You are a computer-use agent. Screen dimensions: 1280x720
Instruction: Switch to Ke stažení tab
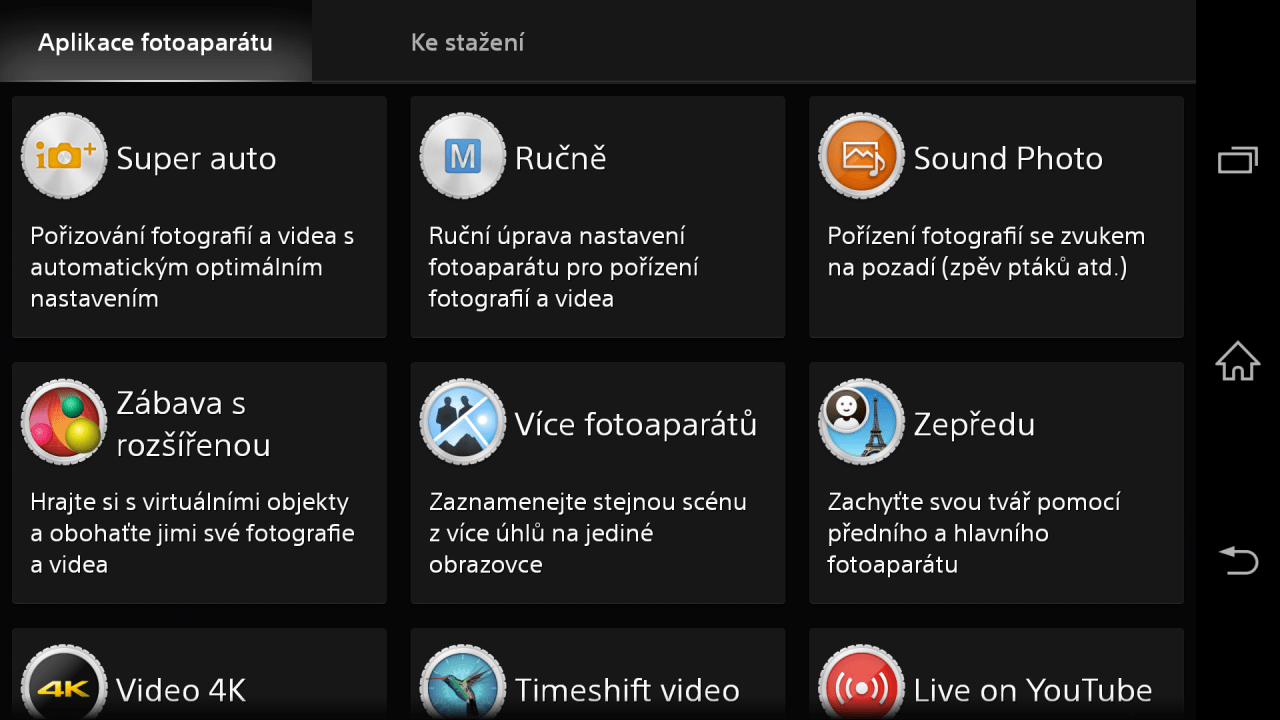coord(467,42)
